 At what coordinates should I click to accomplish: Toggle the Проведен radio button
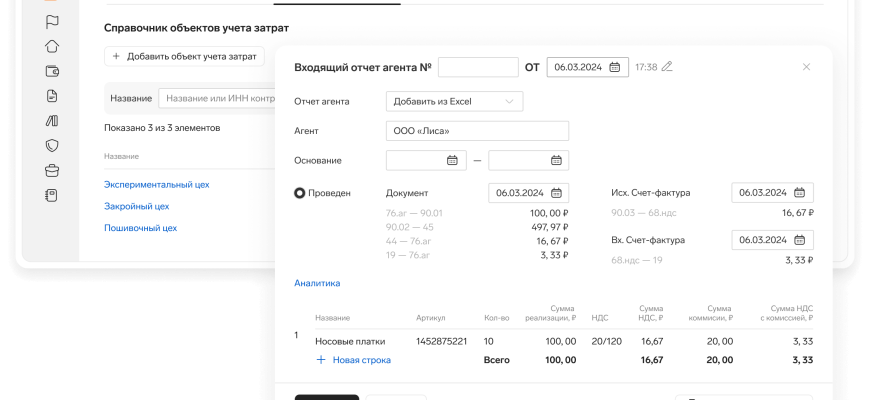(x=300, y=193)
